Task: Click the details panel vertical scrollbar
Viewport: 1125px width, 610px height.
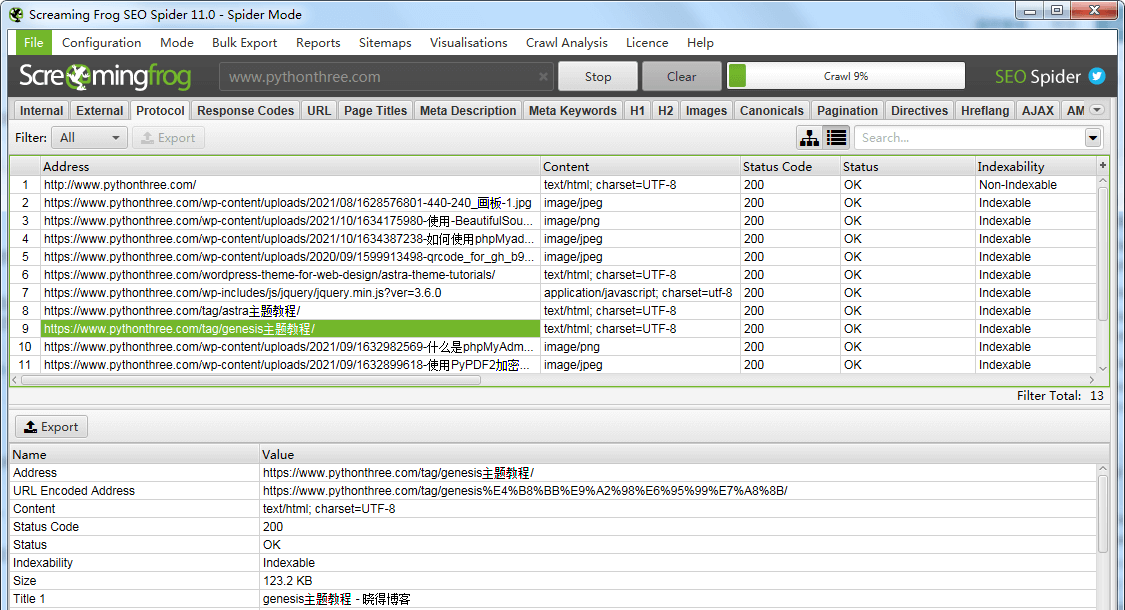Action: coord(1103,512)
